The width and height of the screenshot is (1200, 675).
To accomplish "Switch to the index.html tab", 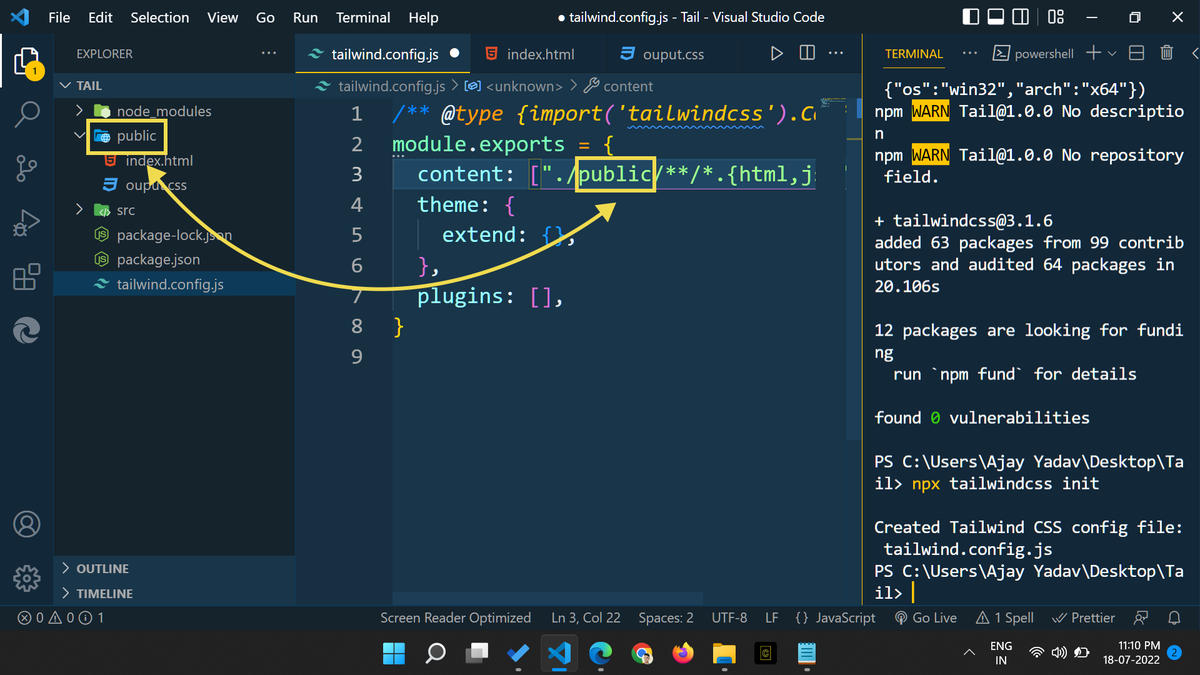I will [538, 54].
